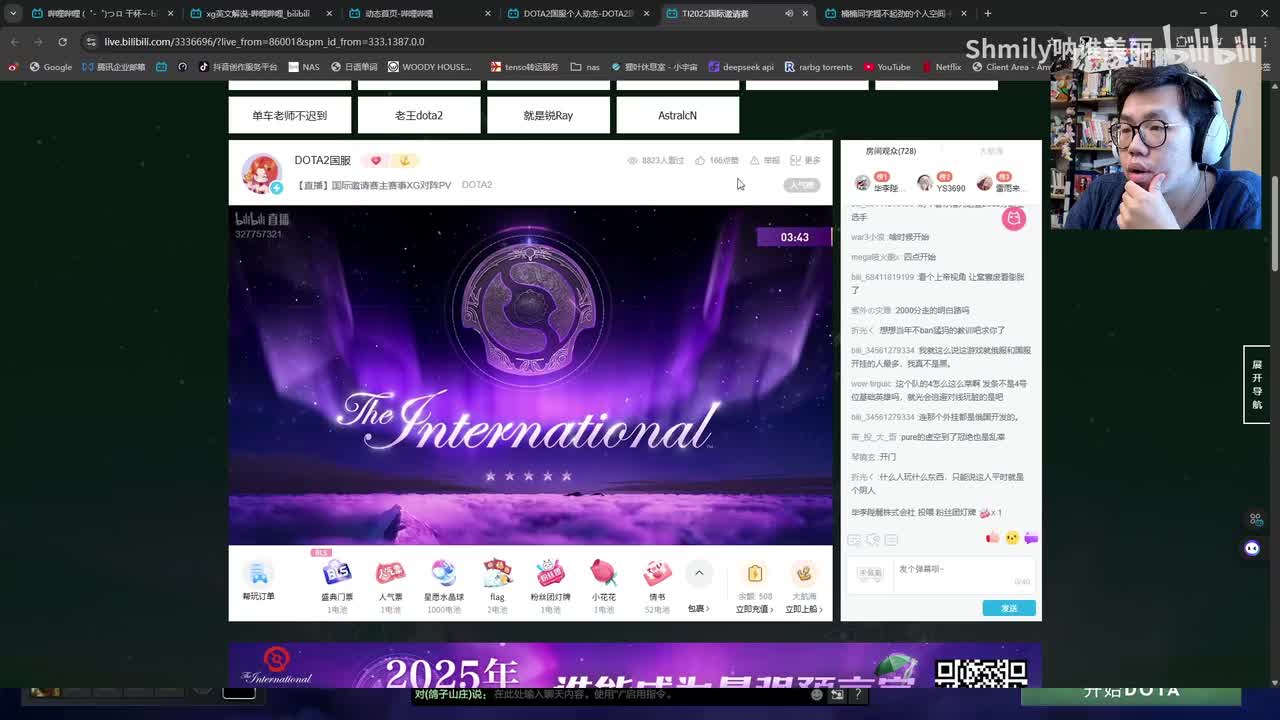Select the 小花花 flower gift

[x=603, y=573]
